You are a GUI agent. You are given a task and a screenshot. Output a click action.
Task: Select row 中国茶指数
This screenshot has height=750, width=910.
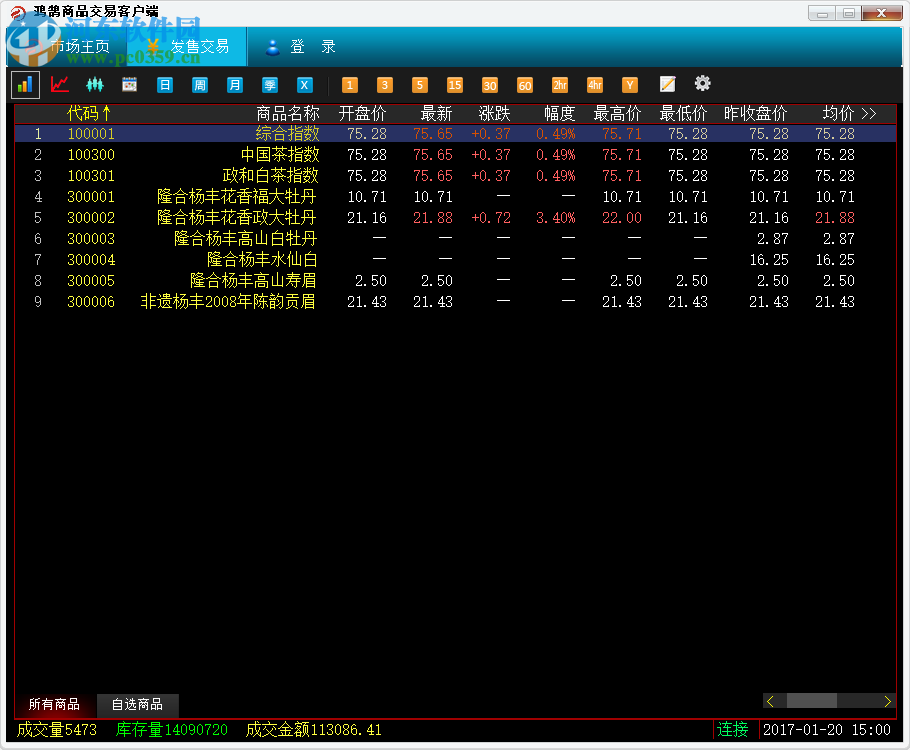(x=455, y=154)
